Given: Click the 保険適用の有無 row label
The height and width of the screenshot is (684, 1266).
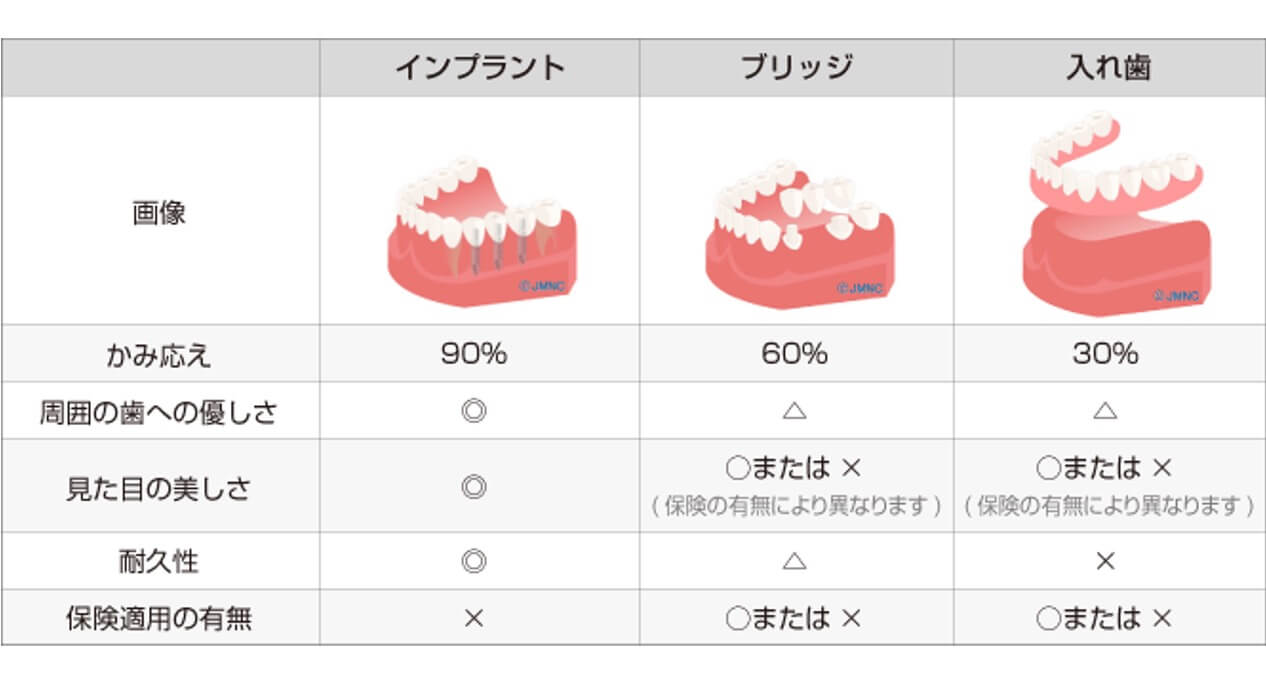Looking at the screenshot, I should click(x=159, y=618).
